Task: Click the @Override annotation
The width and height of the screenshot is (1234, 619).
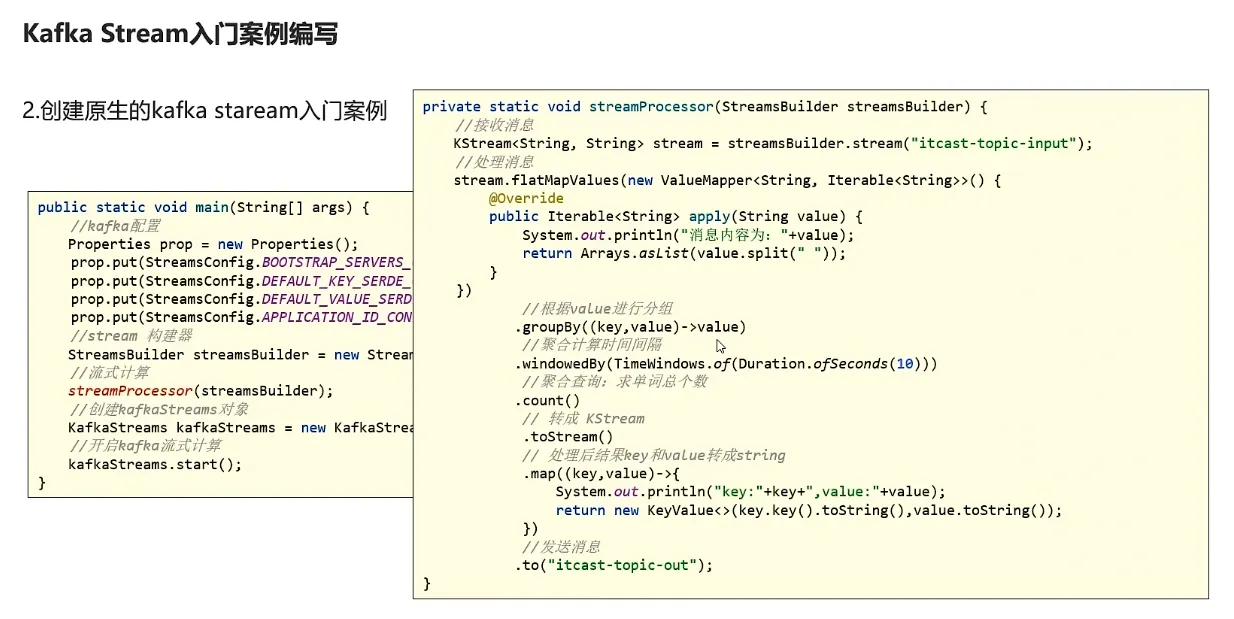Action: [x=526, y=198]
